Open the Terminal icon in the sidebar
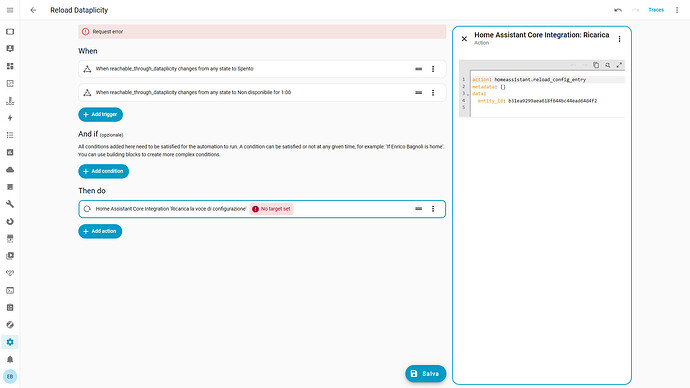The image size is (690, 388). (x=10, y=290)
